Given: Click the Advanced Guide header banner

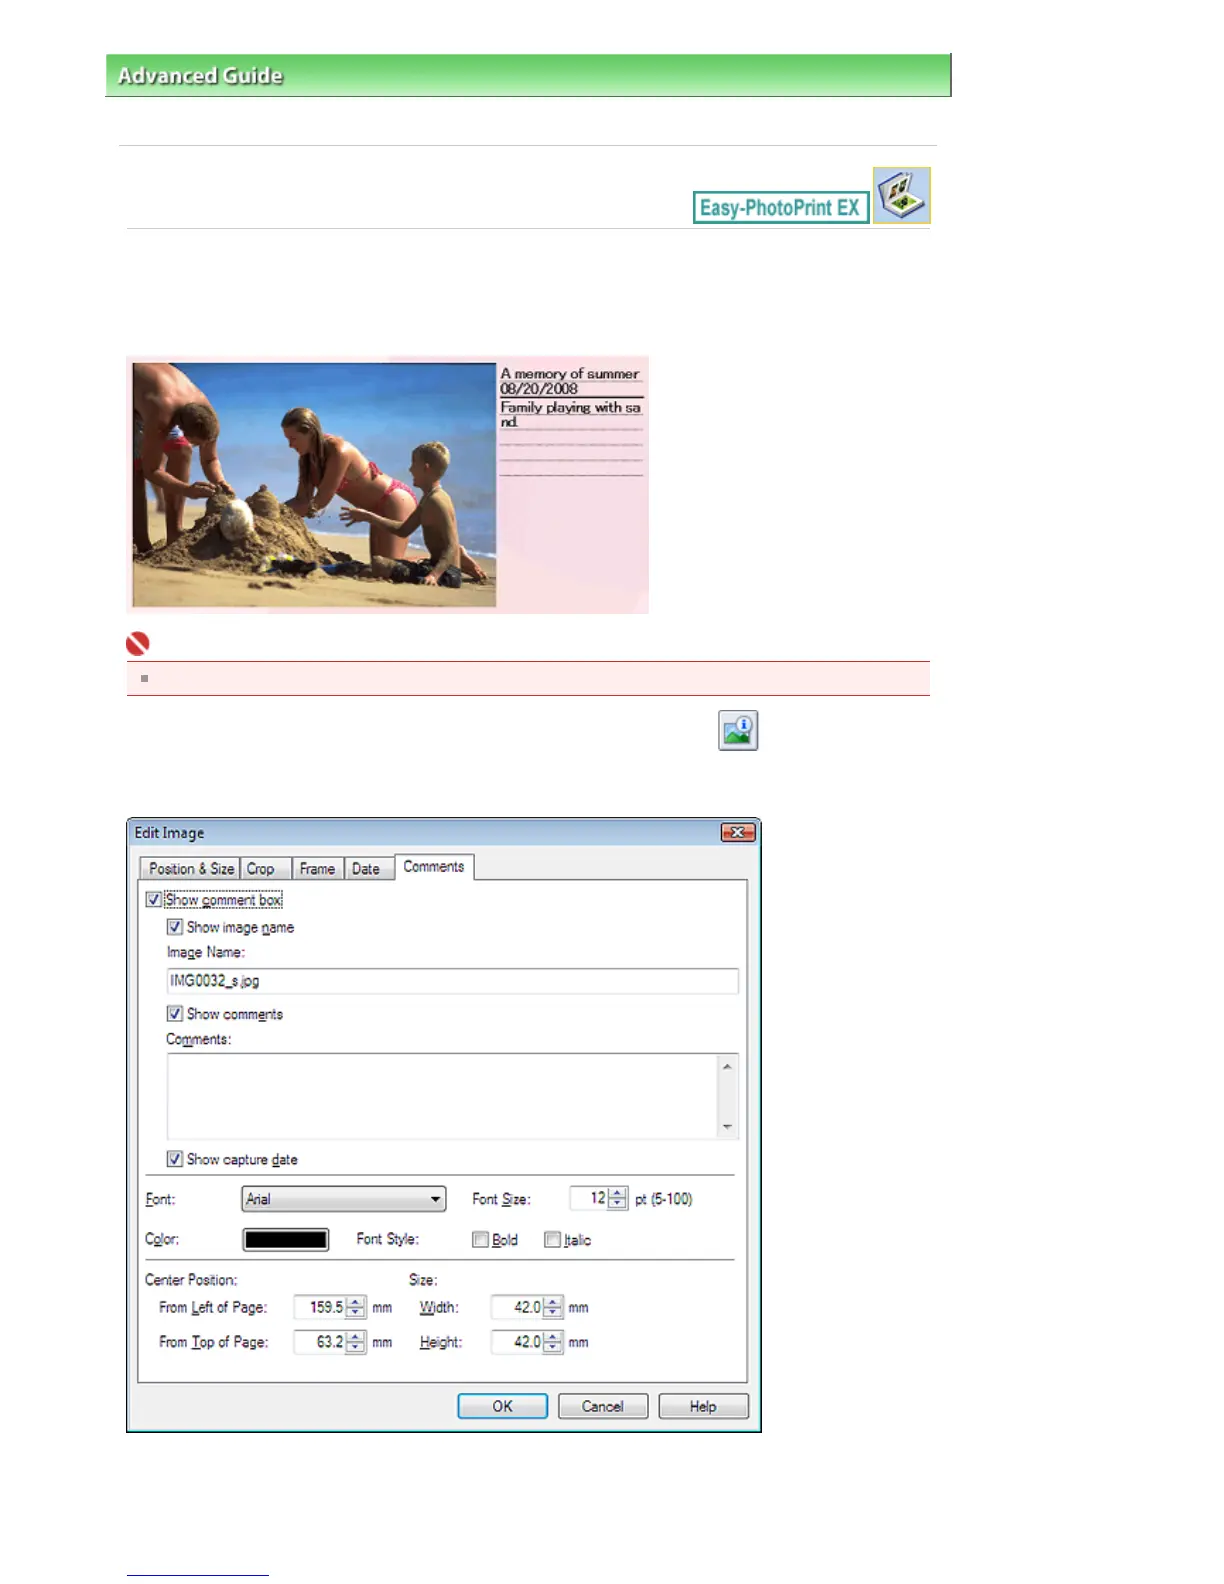Looking at the screenshot, I should [528, 75].
